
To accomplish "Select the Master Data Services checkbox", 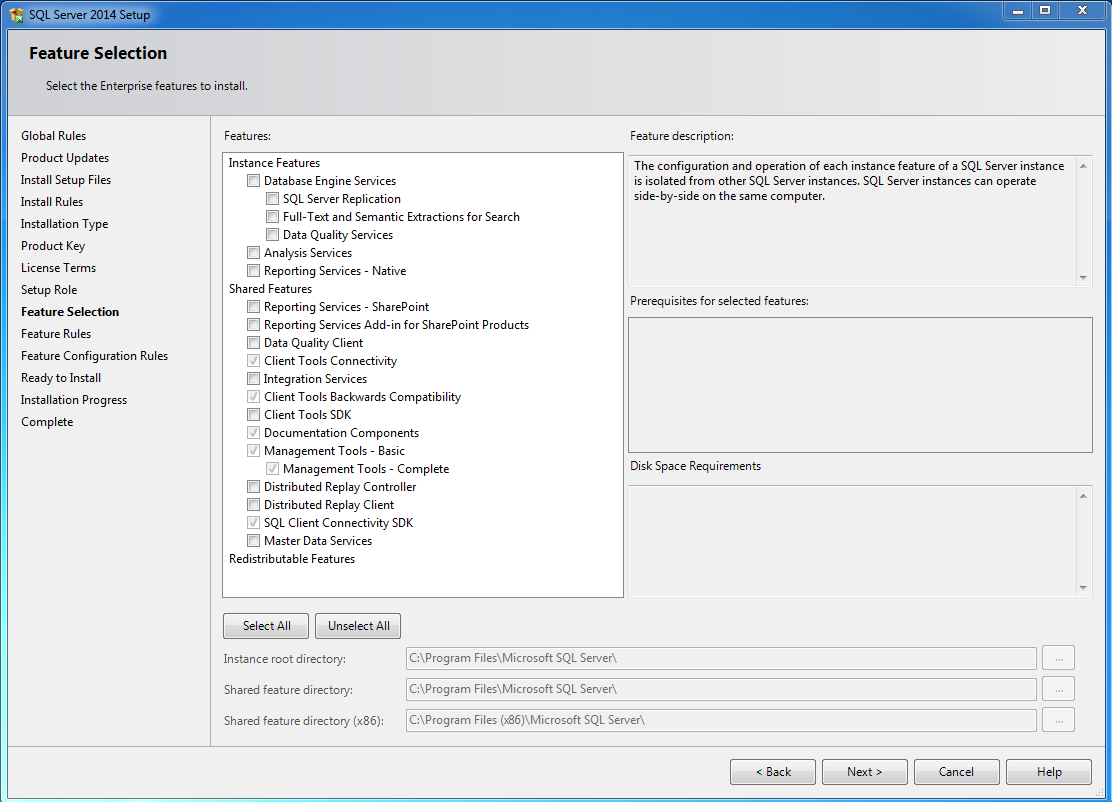I will click(254, 541).
